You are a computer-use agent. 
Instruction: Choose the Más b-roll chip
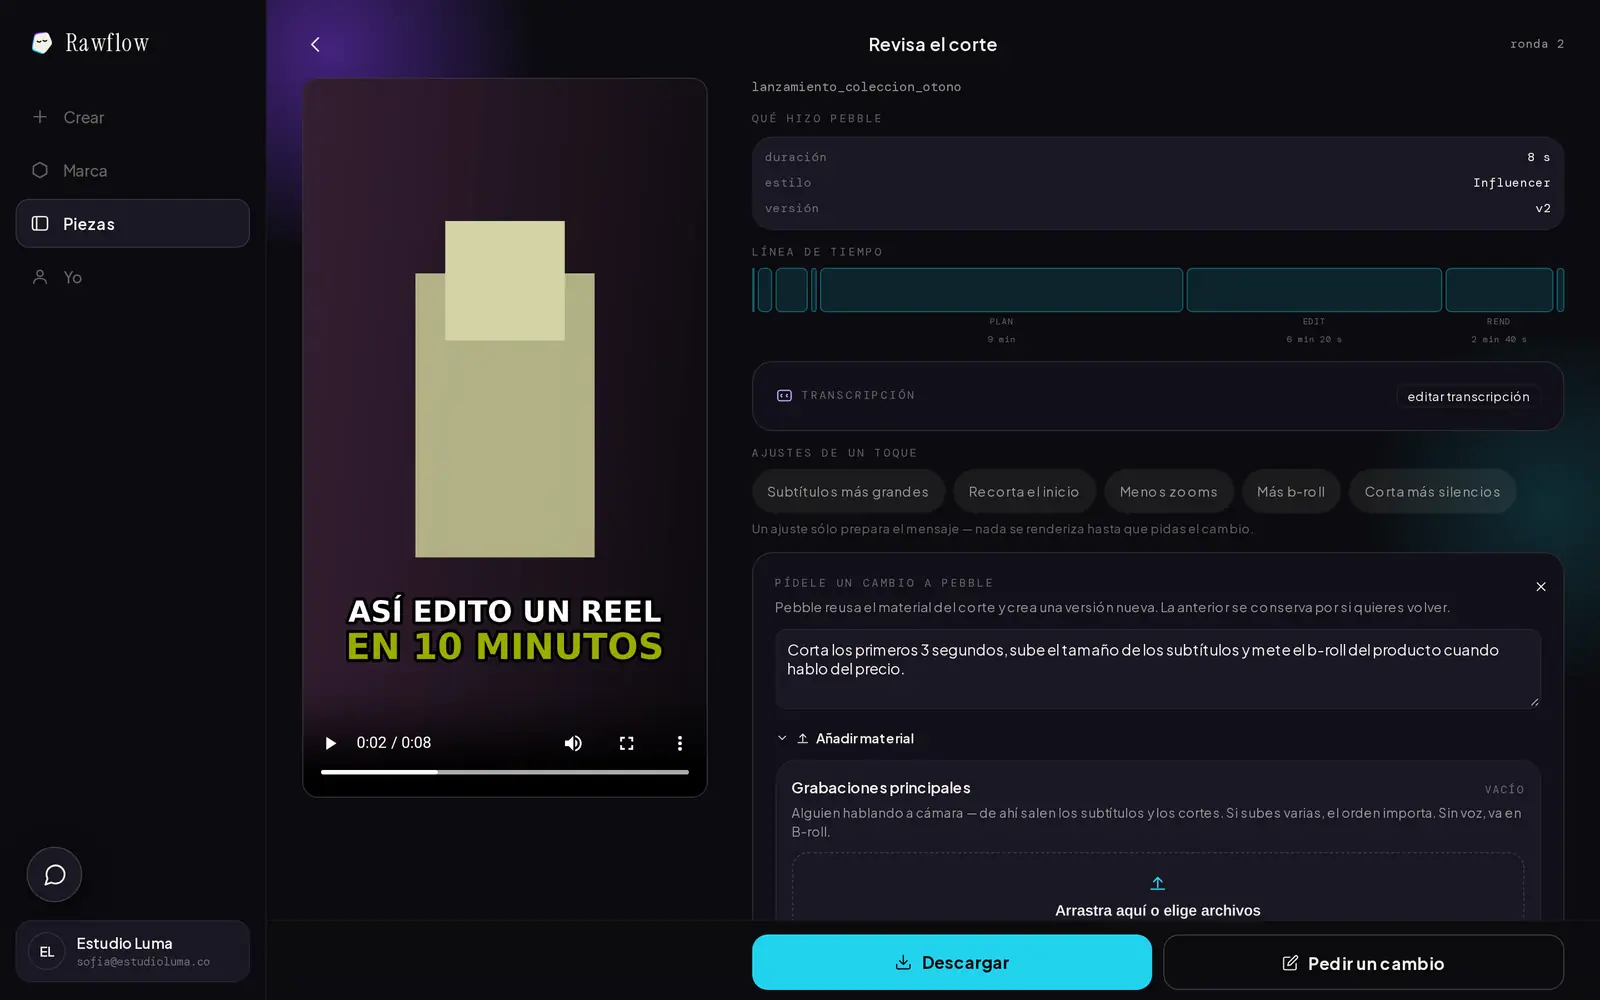pos(1291,492)
